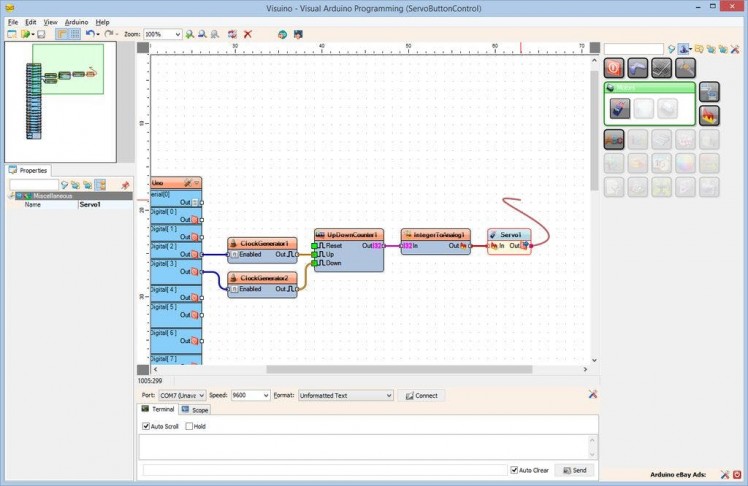Click the pin icon in Properties panel
The height and width of the screenshot is (486, 748).
click(125, 185)
